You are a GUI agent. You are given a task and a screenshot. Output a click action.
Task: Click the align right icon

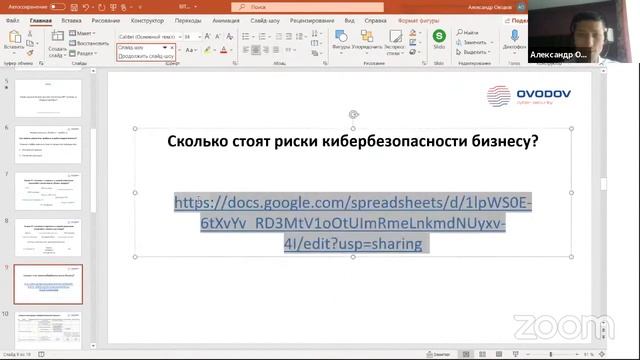(x=266, y=50)
